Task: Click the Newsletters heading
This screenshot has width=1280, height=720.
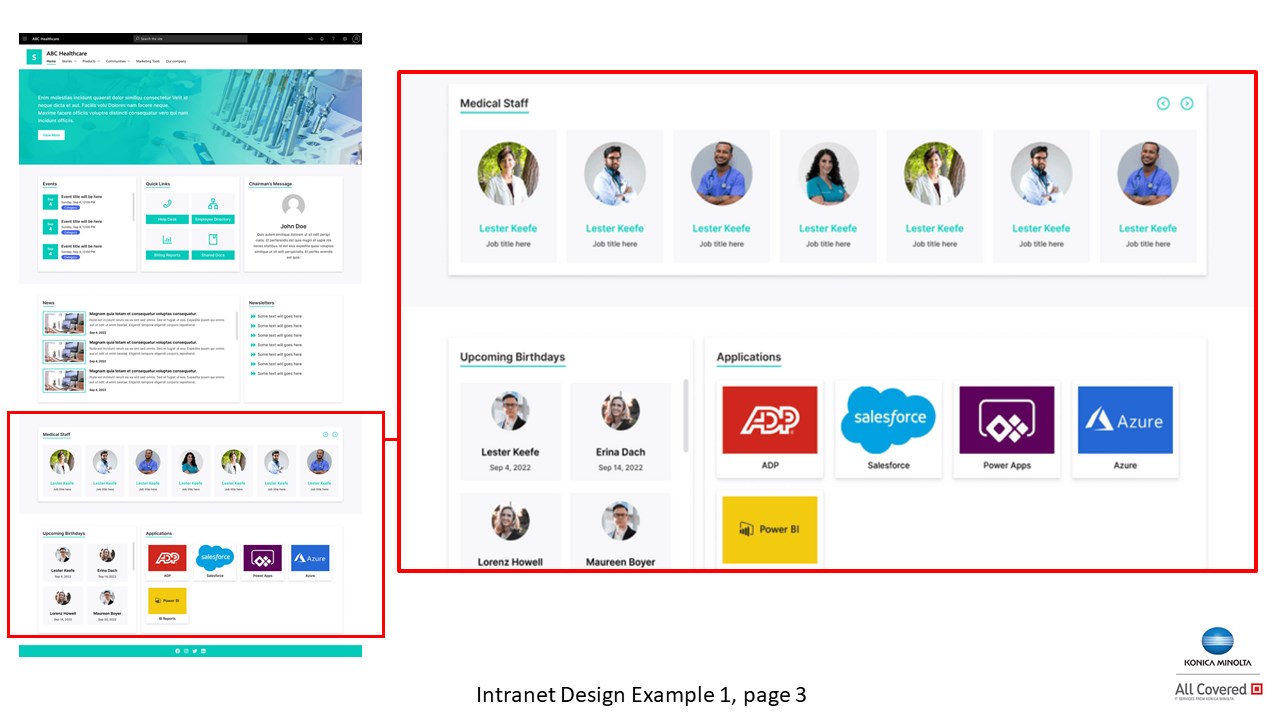Action: coord(261,303)
